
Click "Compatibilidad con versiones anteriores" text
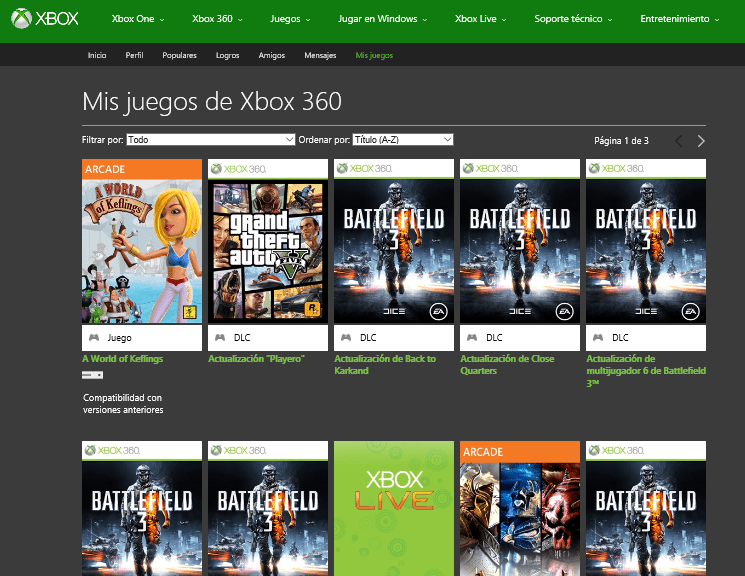click(123, 403)
